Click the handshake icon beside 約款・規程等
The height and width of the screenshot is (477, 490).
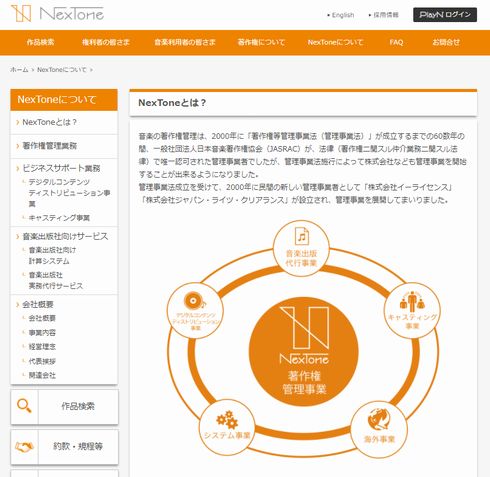[x=24, y=446]
